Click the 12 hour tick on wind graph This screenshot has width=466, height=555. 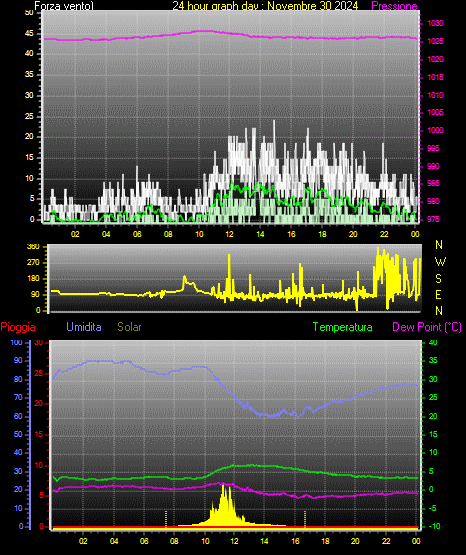(x=229, y=234)
